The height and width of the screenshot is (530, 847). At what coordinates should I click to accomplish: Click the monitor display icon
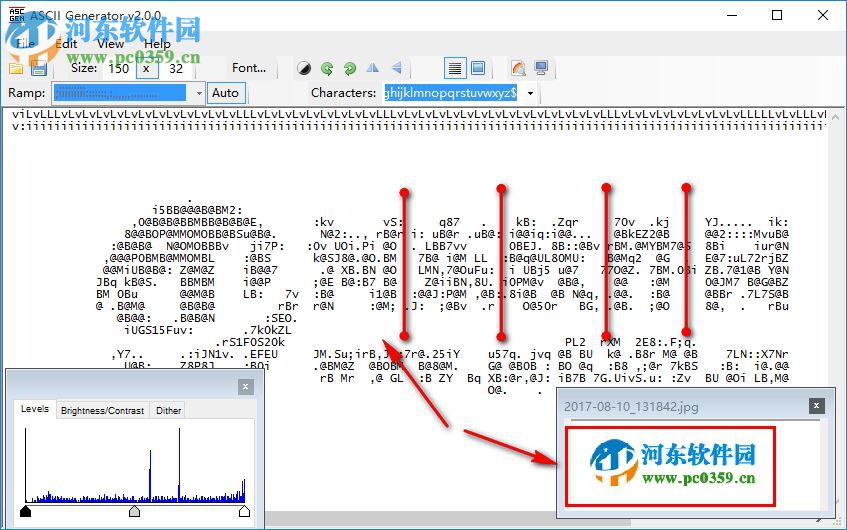(x=541, y=68)
